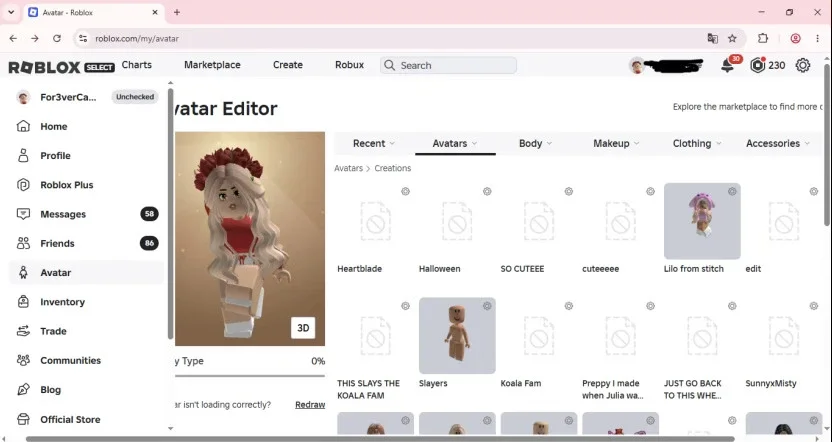Open Create in top navigation
This screenshot has height=442, width=832.
(x=288, y=65)
